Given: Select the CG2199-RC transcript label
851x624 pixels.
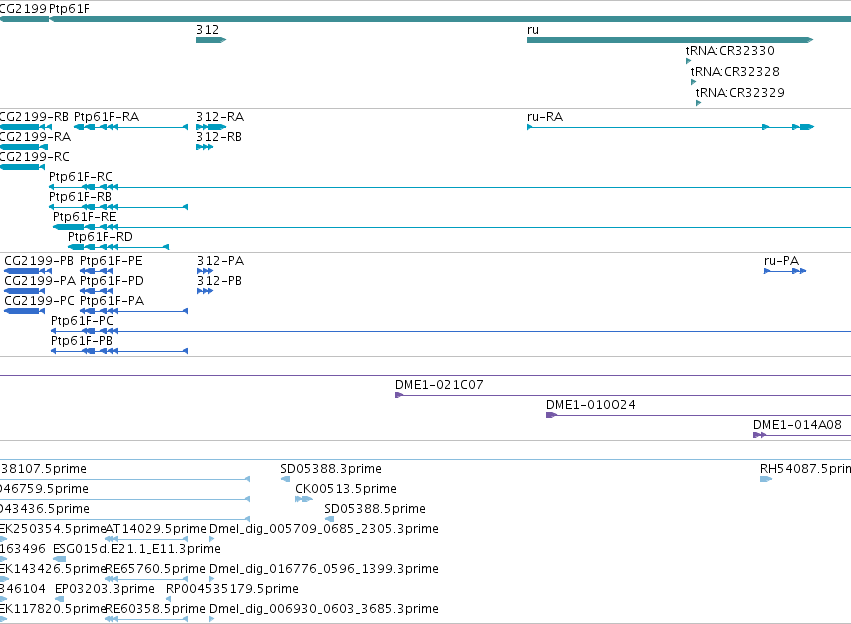Looking at the screenshot, I should tap(35, 157).
